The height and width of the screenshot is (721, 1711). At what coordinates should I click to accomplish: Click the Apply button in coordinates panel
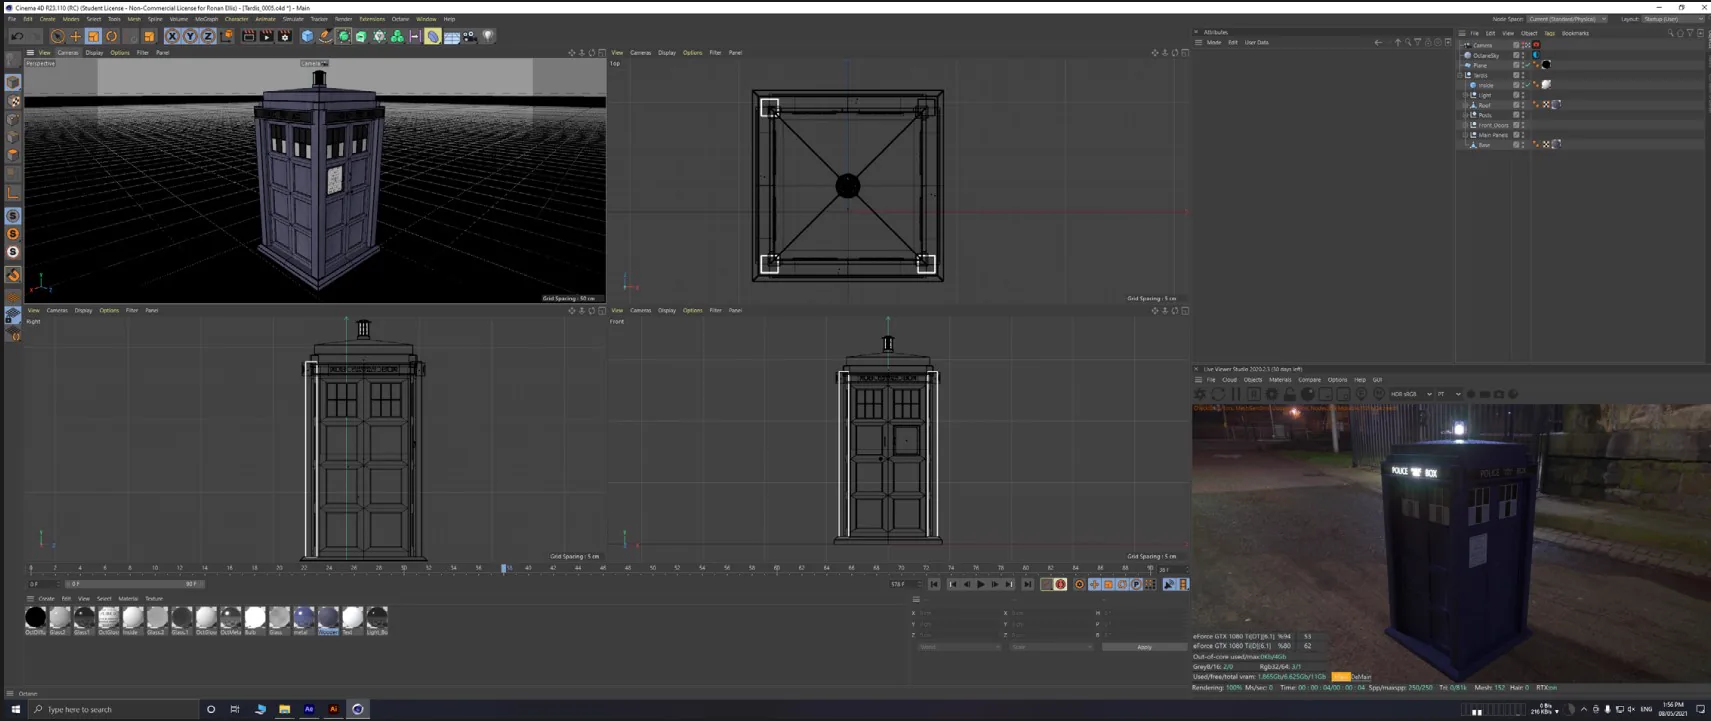point(1144,647)
